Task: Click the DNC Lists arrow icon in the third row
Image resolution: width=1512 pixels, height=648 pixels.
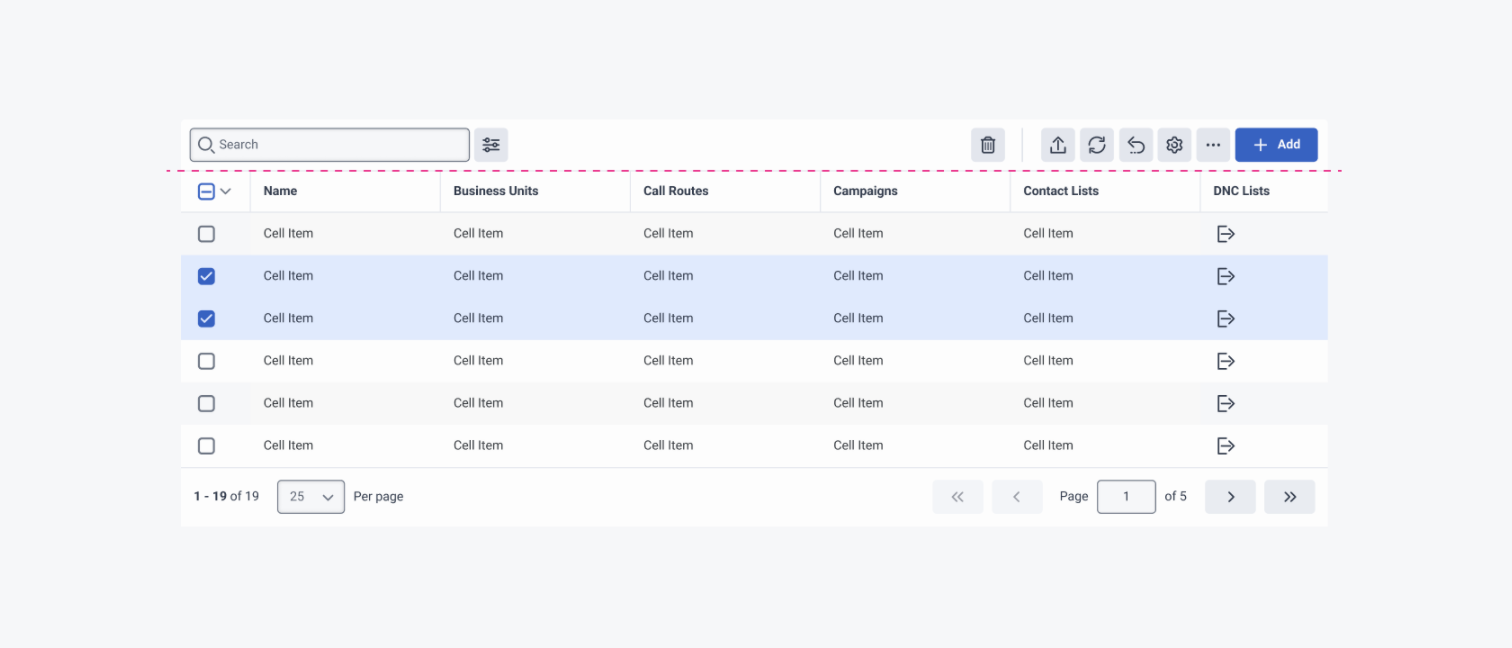Action: coord(1226,319)
